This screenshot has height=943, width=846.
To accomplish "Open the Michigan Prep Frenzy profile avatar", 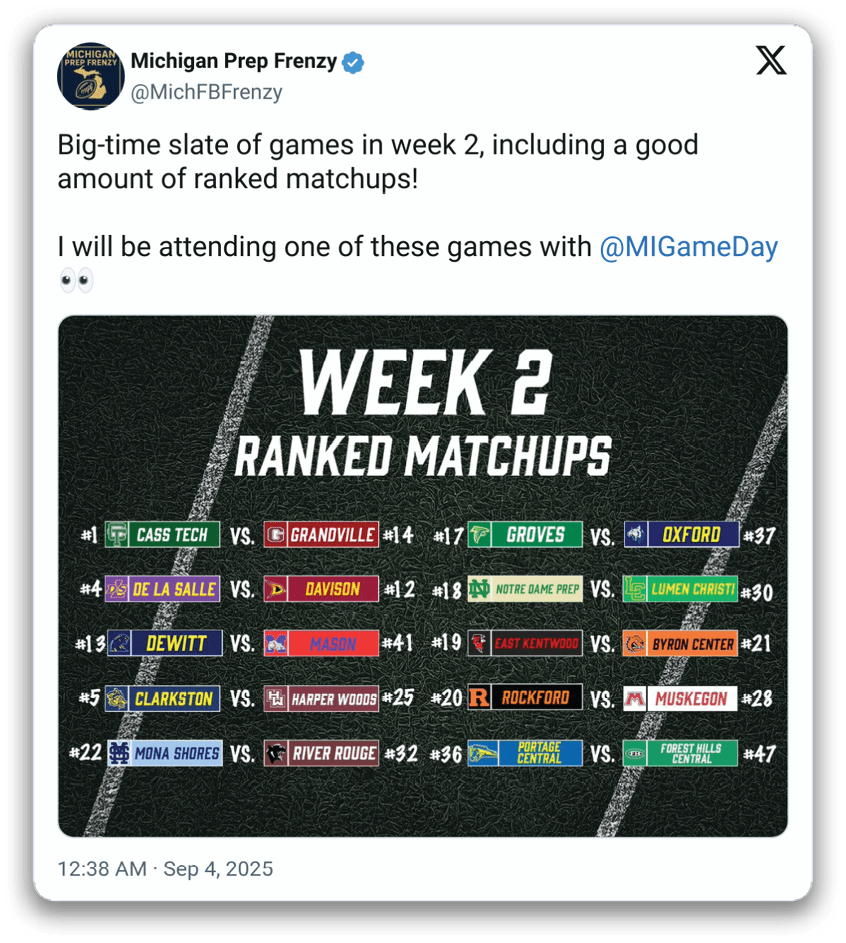I will point(90,75).
